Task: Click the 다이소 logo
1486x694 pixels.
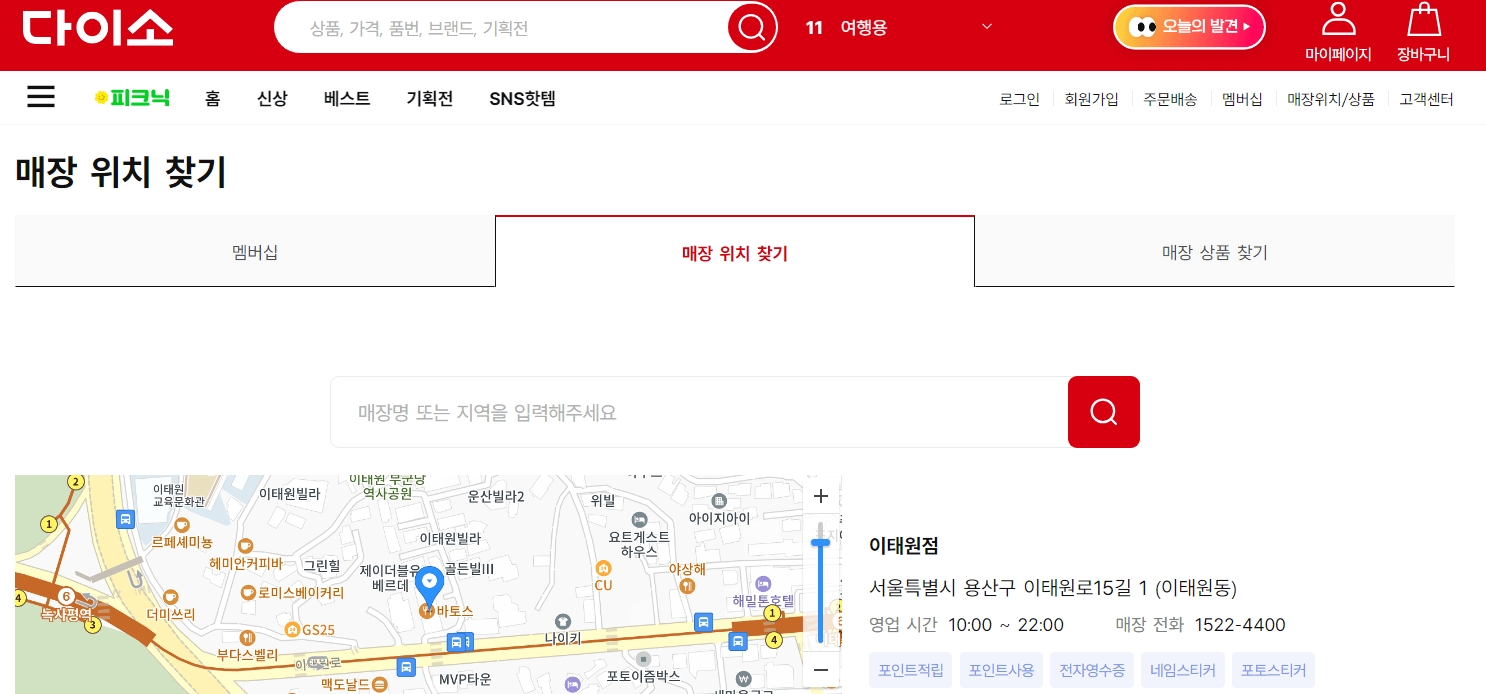Action: 98,27
